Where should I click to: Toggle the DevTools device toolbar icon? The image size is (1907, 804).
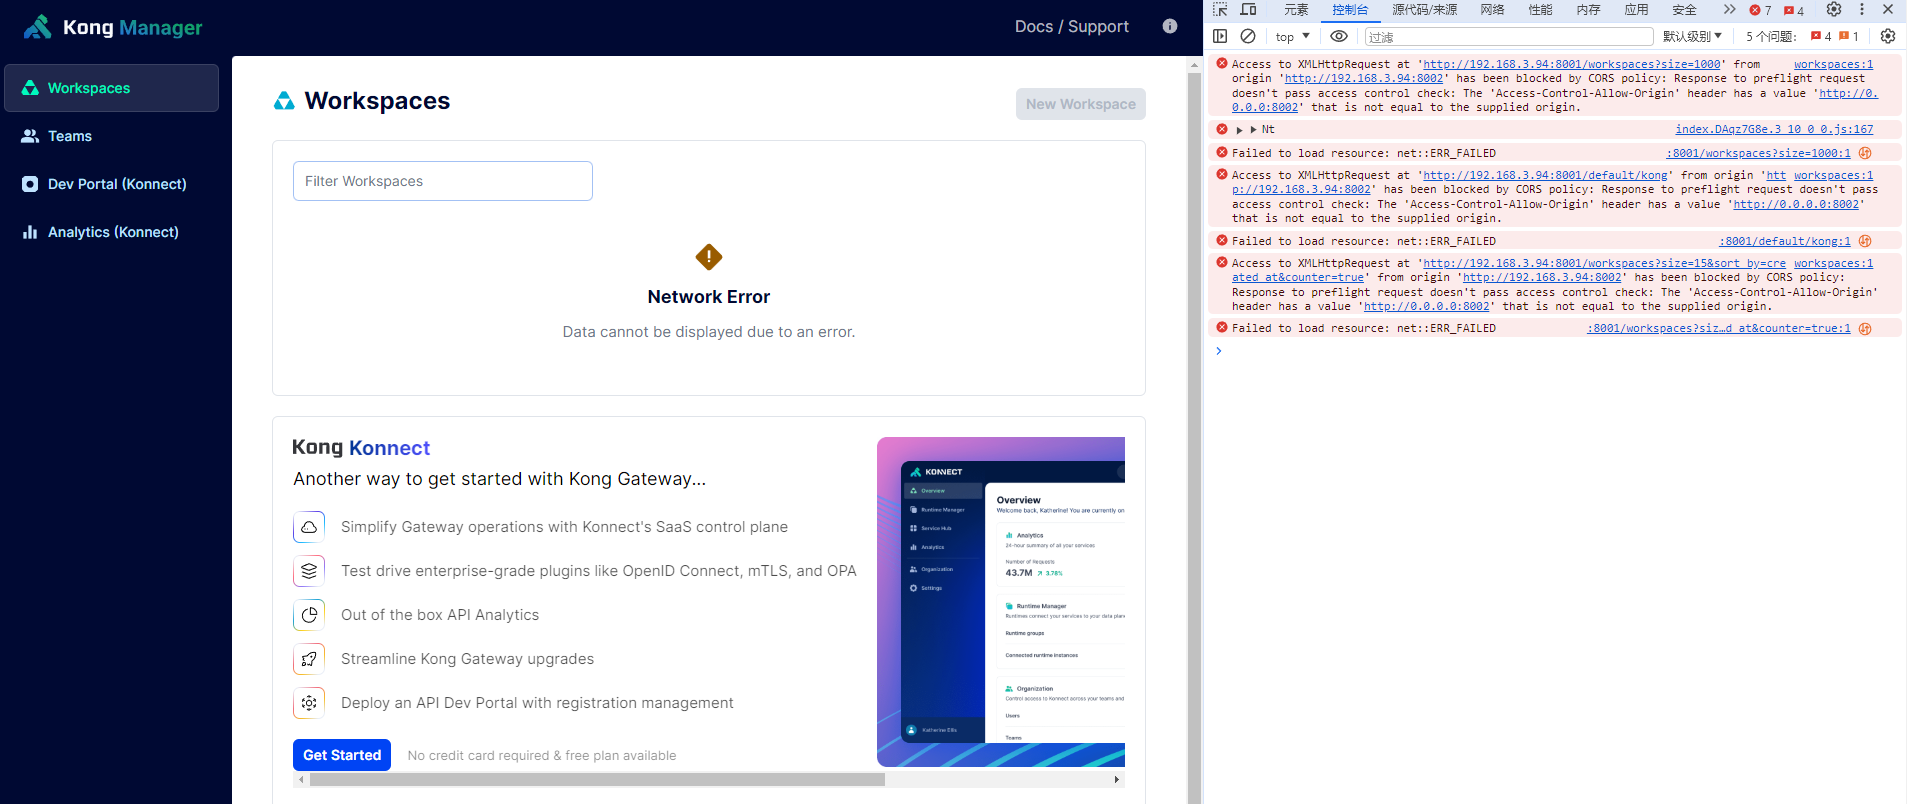pyautogui.click(x=1249, y=10)
